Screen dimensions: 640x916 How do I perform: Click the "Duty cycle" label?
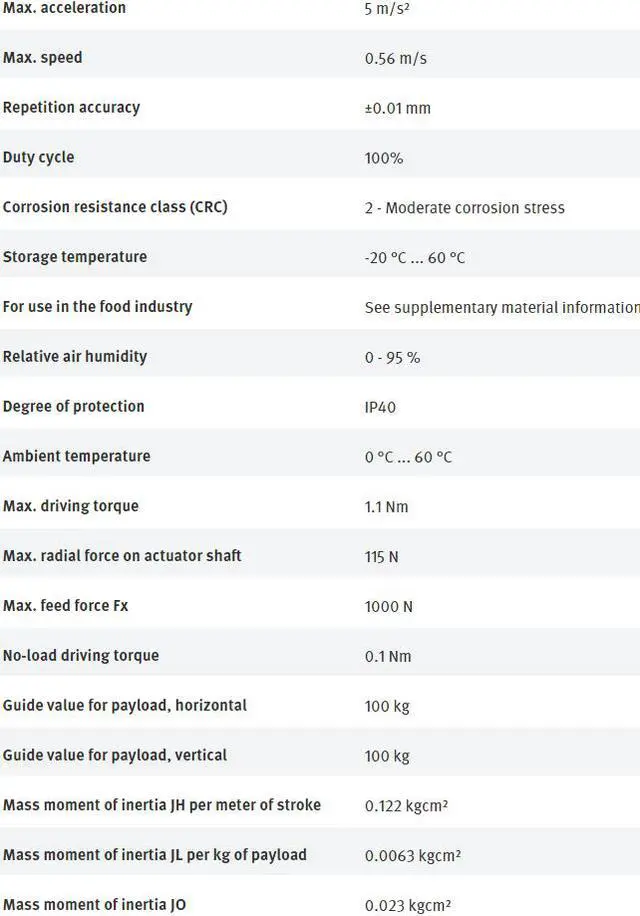(38, 157)
